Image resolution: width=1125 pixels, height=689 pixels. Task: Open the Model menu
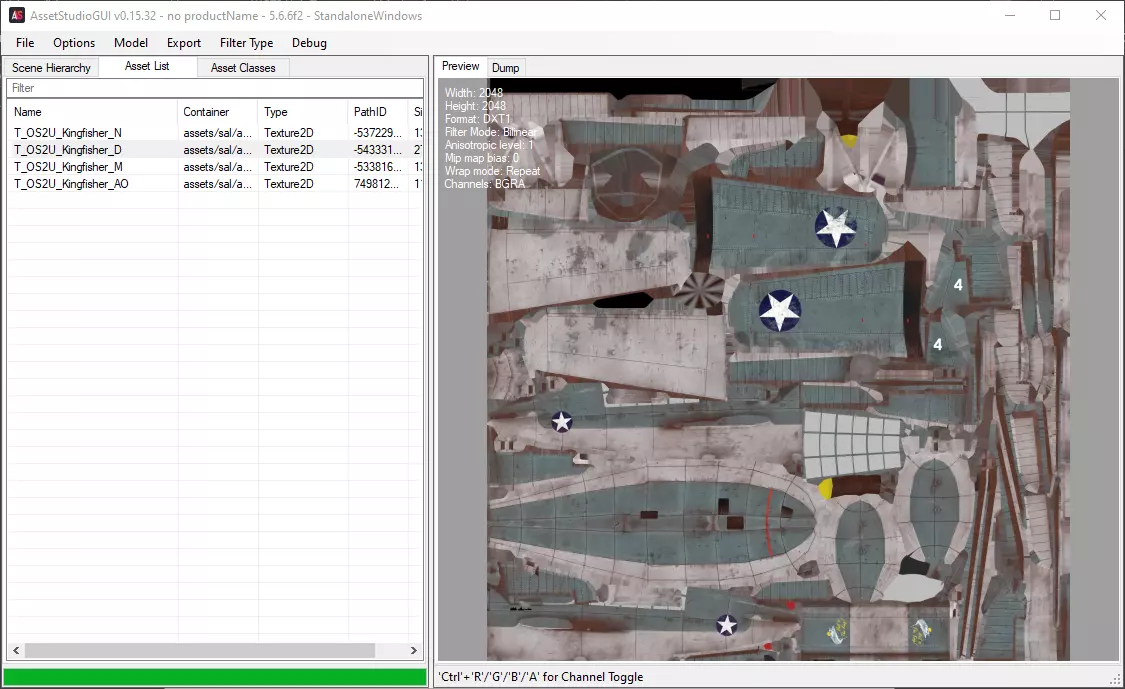131,43
